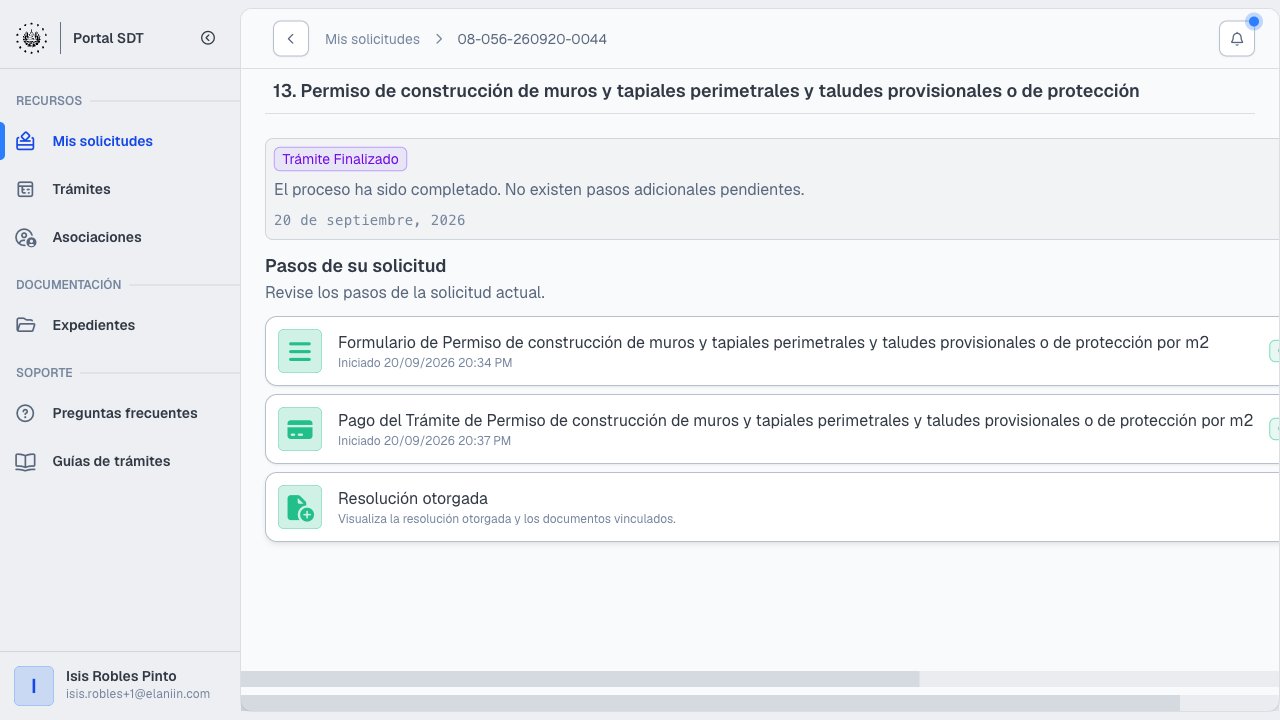Click the Resolución otorgada document icon

(300, 507)
